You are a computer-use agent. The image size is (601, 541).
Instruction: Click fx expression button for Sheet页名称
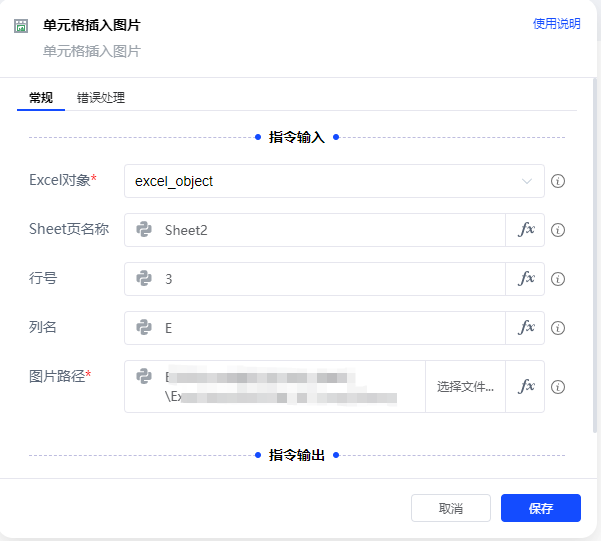click(526, 230)
